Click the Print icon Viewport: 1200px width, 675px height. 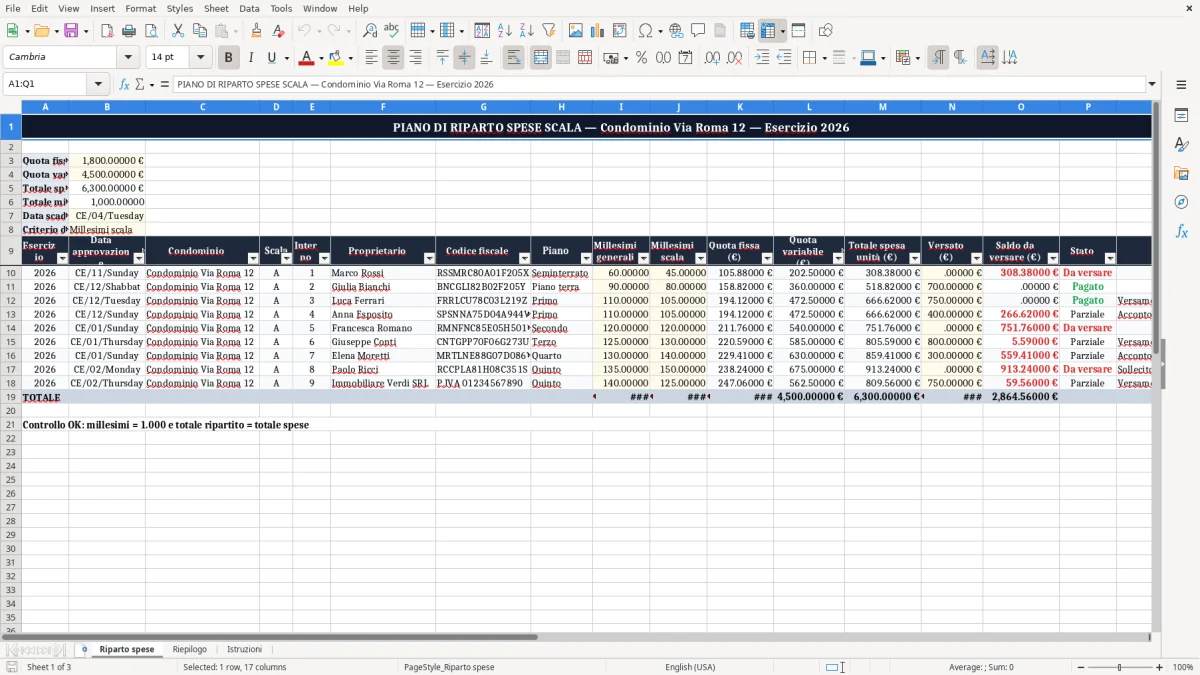coord(129,31)
